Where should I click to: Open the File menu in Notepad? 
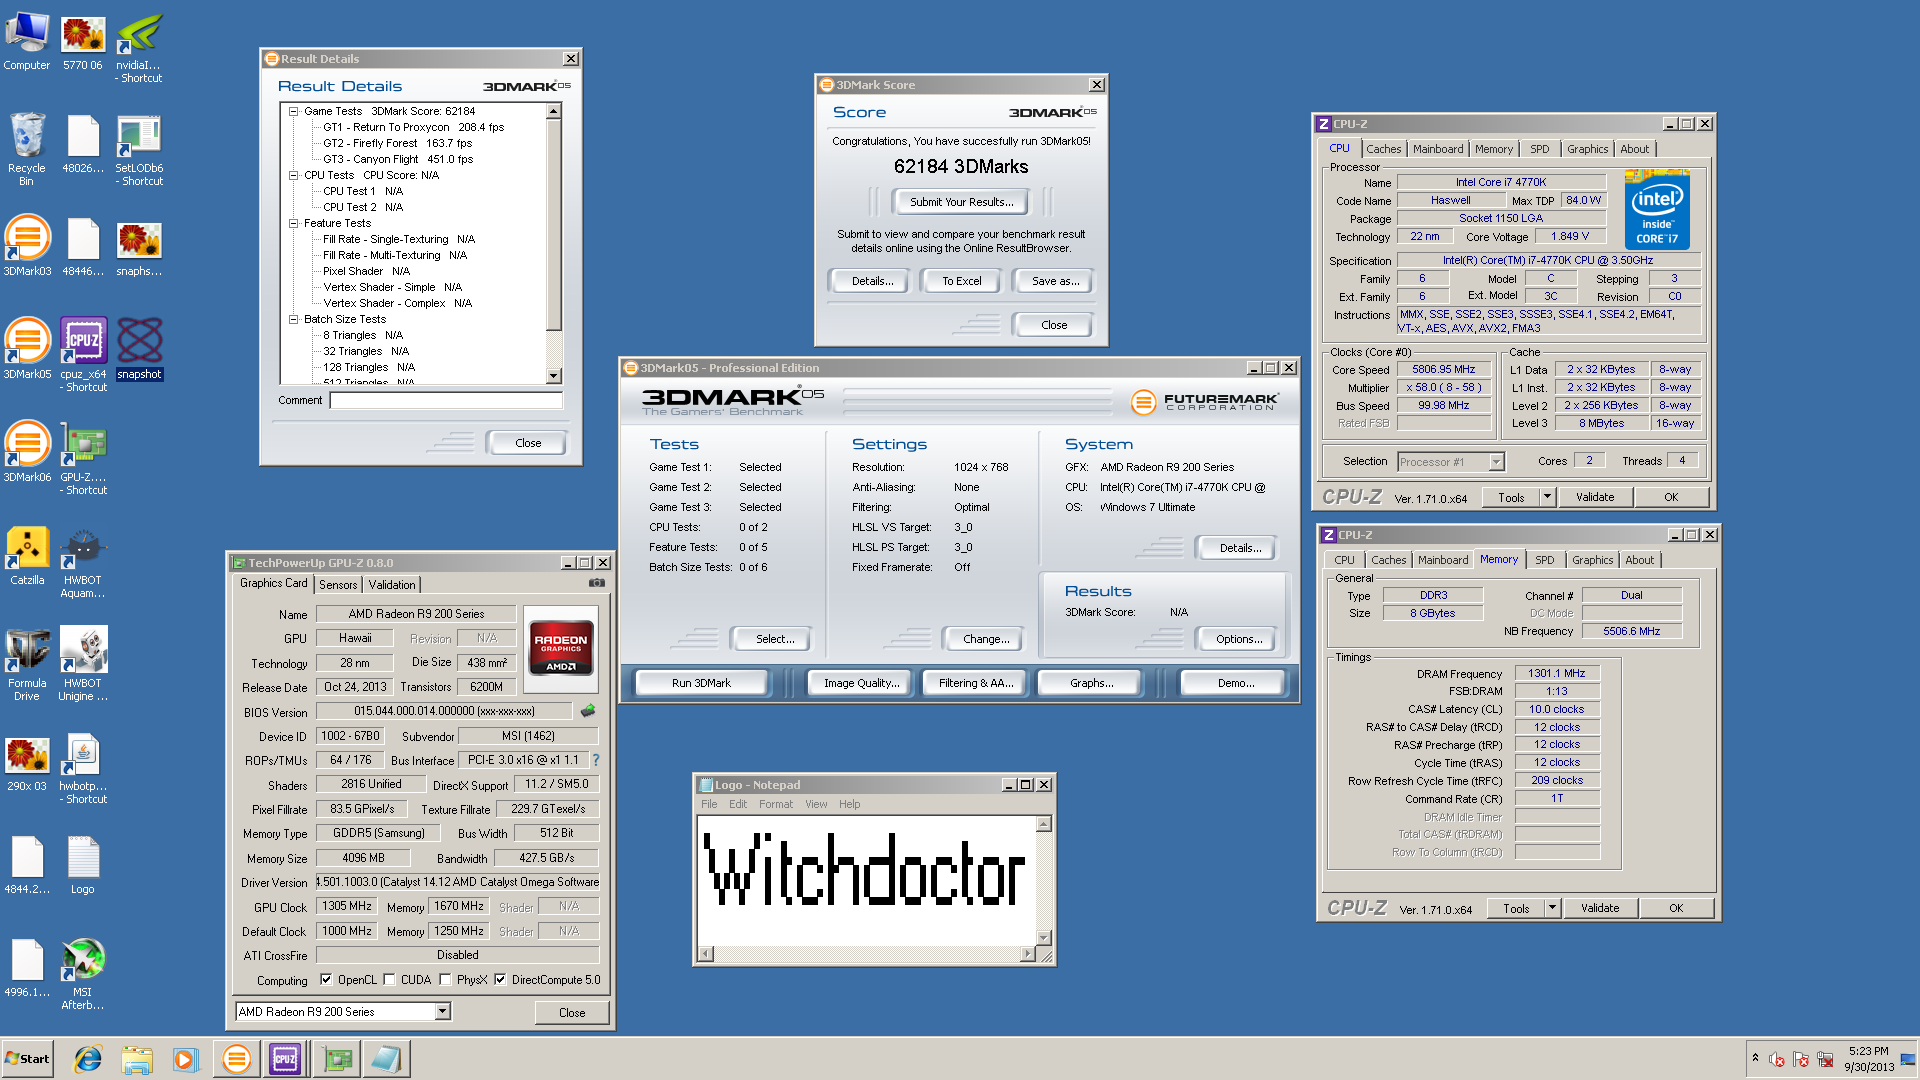click(x=709, y=804)
